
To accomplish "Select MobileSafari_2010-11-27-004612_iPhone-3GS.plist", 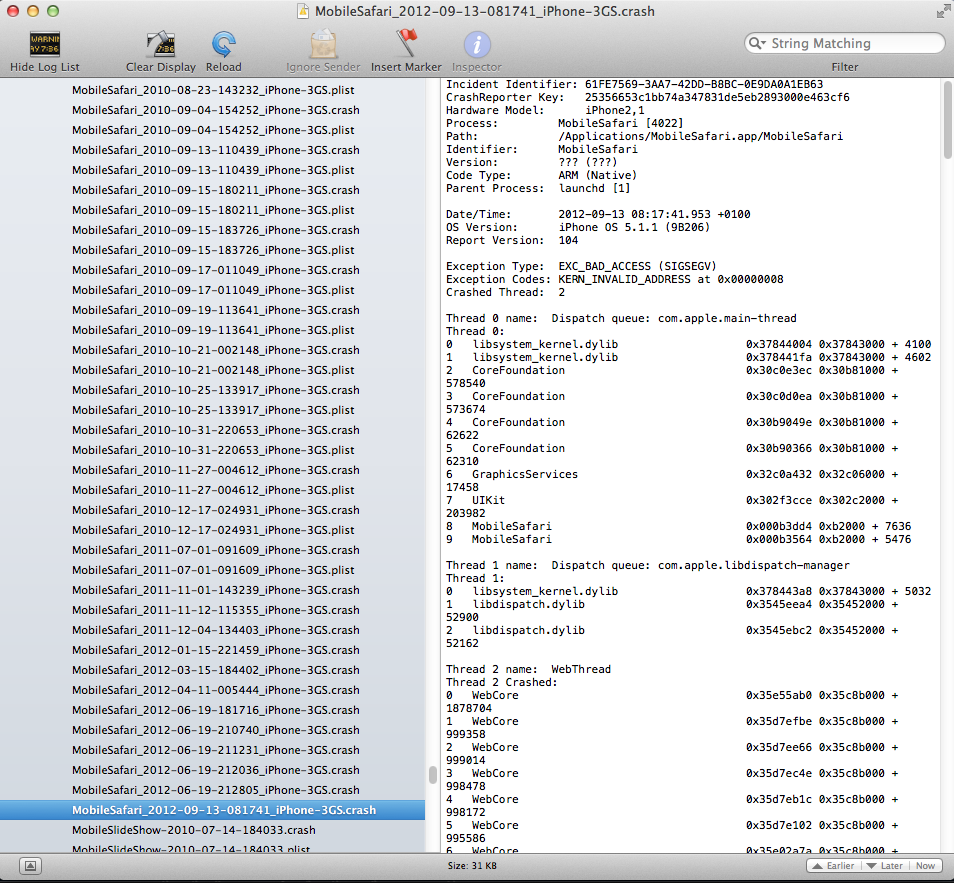I will [x=213, y=490].
